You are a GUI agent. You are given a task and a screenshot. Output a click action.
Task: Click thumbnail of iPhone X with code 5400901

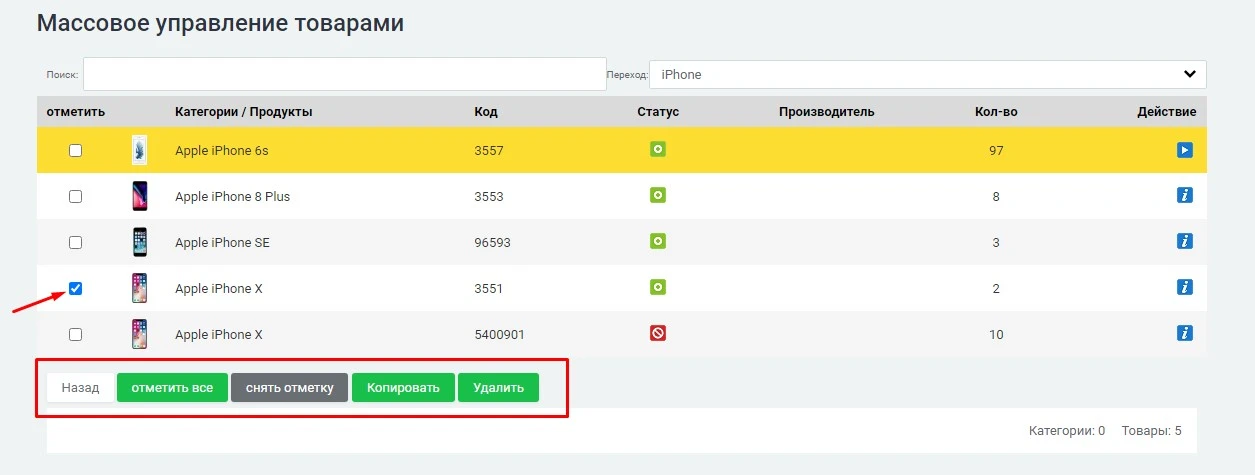tap(140, 334)
